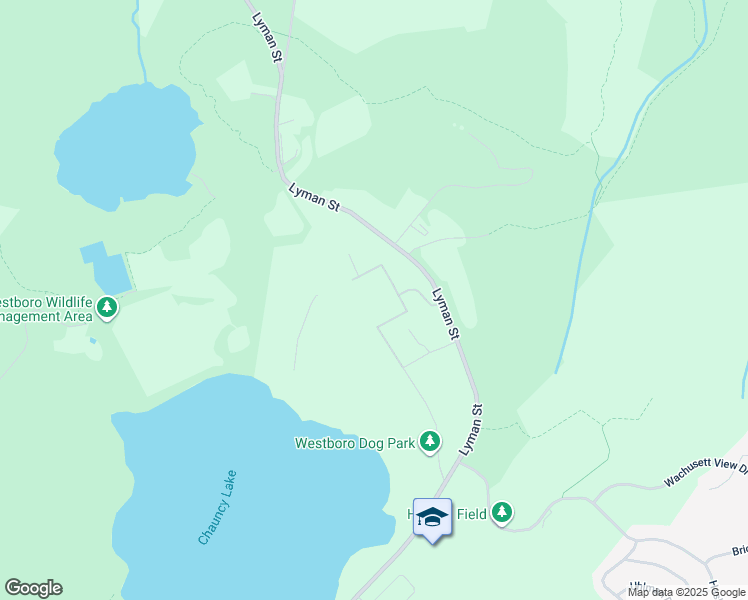Click the graduation cap school marker
The height and width of the screenshot is (600, 748).
[432, 520]
